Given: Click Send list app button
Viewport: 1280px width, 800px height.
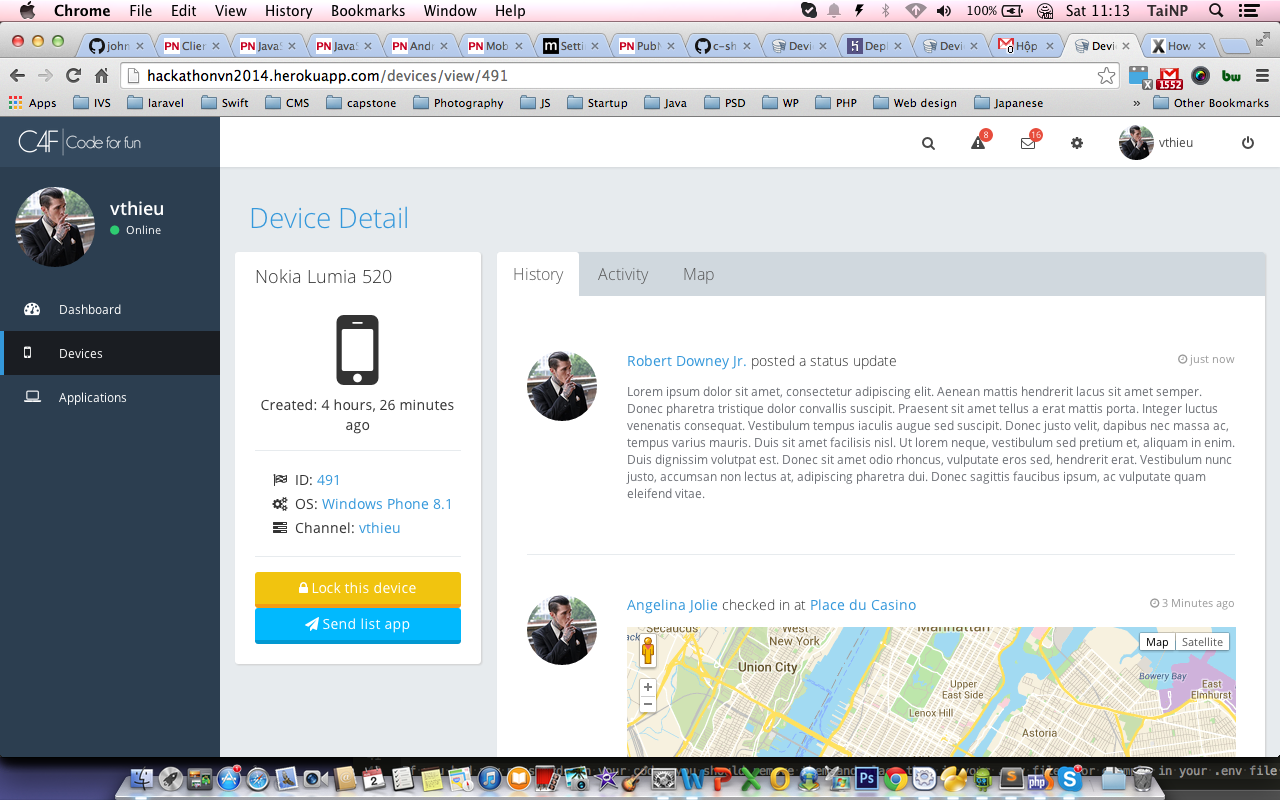Looking at the screenshot, I should click(x=358, y=624).
